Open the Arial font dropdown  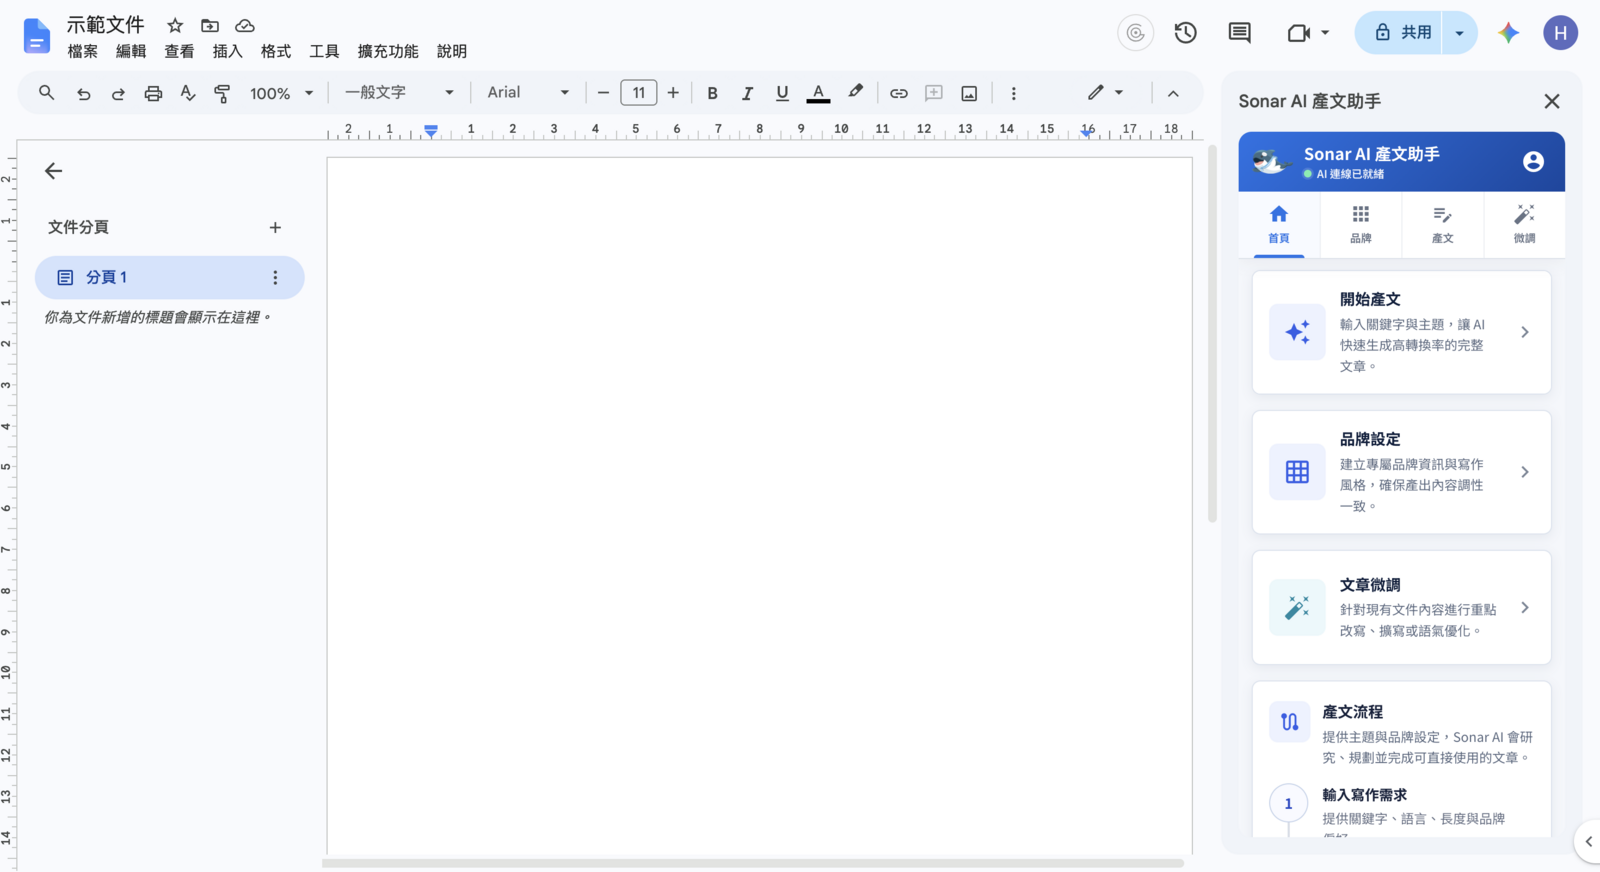pos(528,93)
